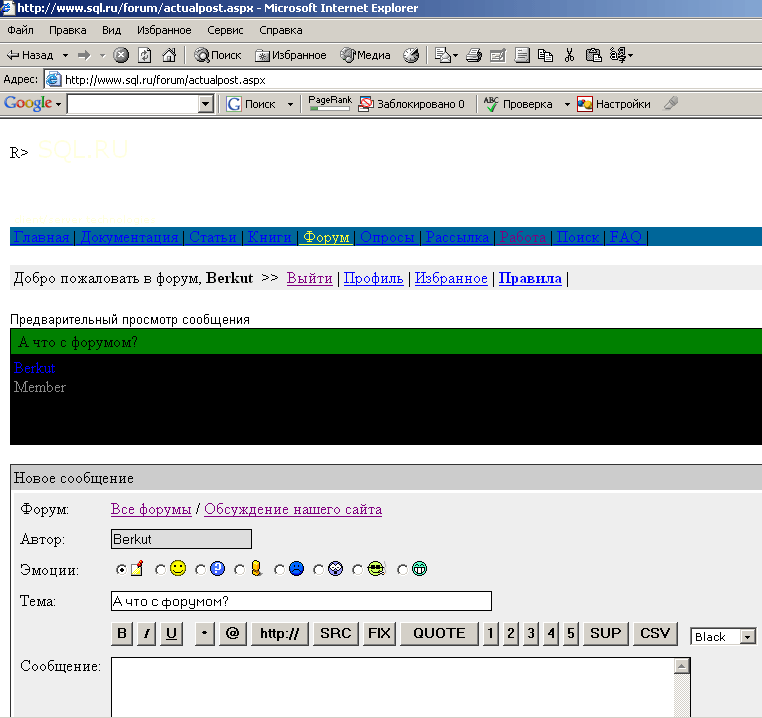Open the Назад back history dropdown arrow
The height and width of the screenshot is (718, 762).
pyautogui.click(x=65, y=55)
